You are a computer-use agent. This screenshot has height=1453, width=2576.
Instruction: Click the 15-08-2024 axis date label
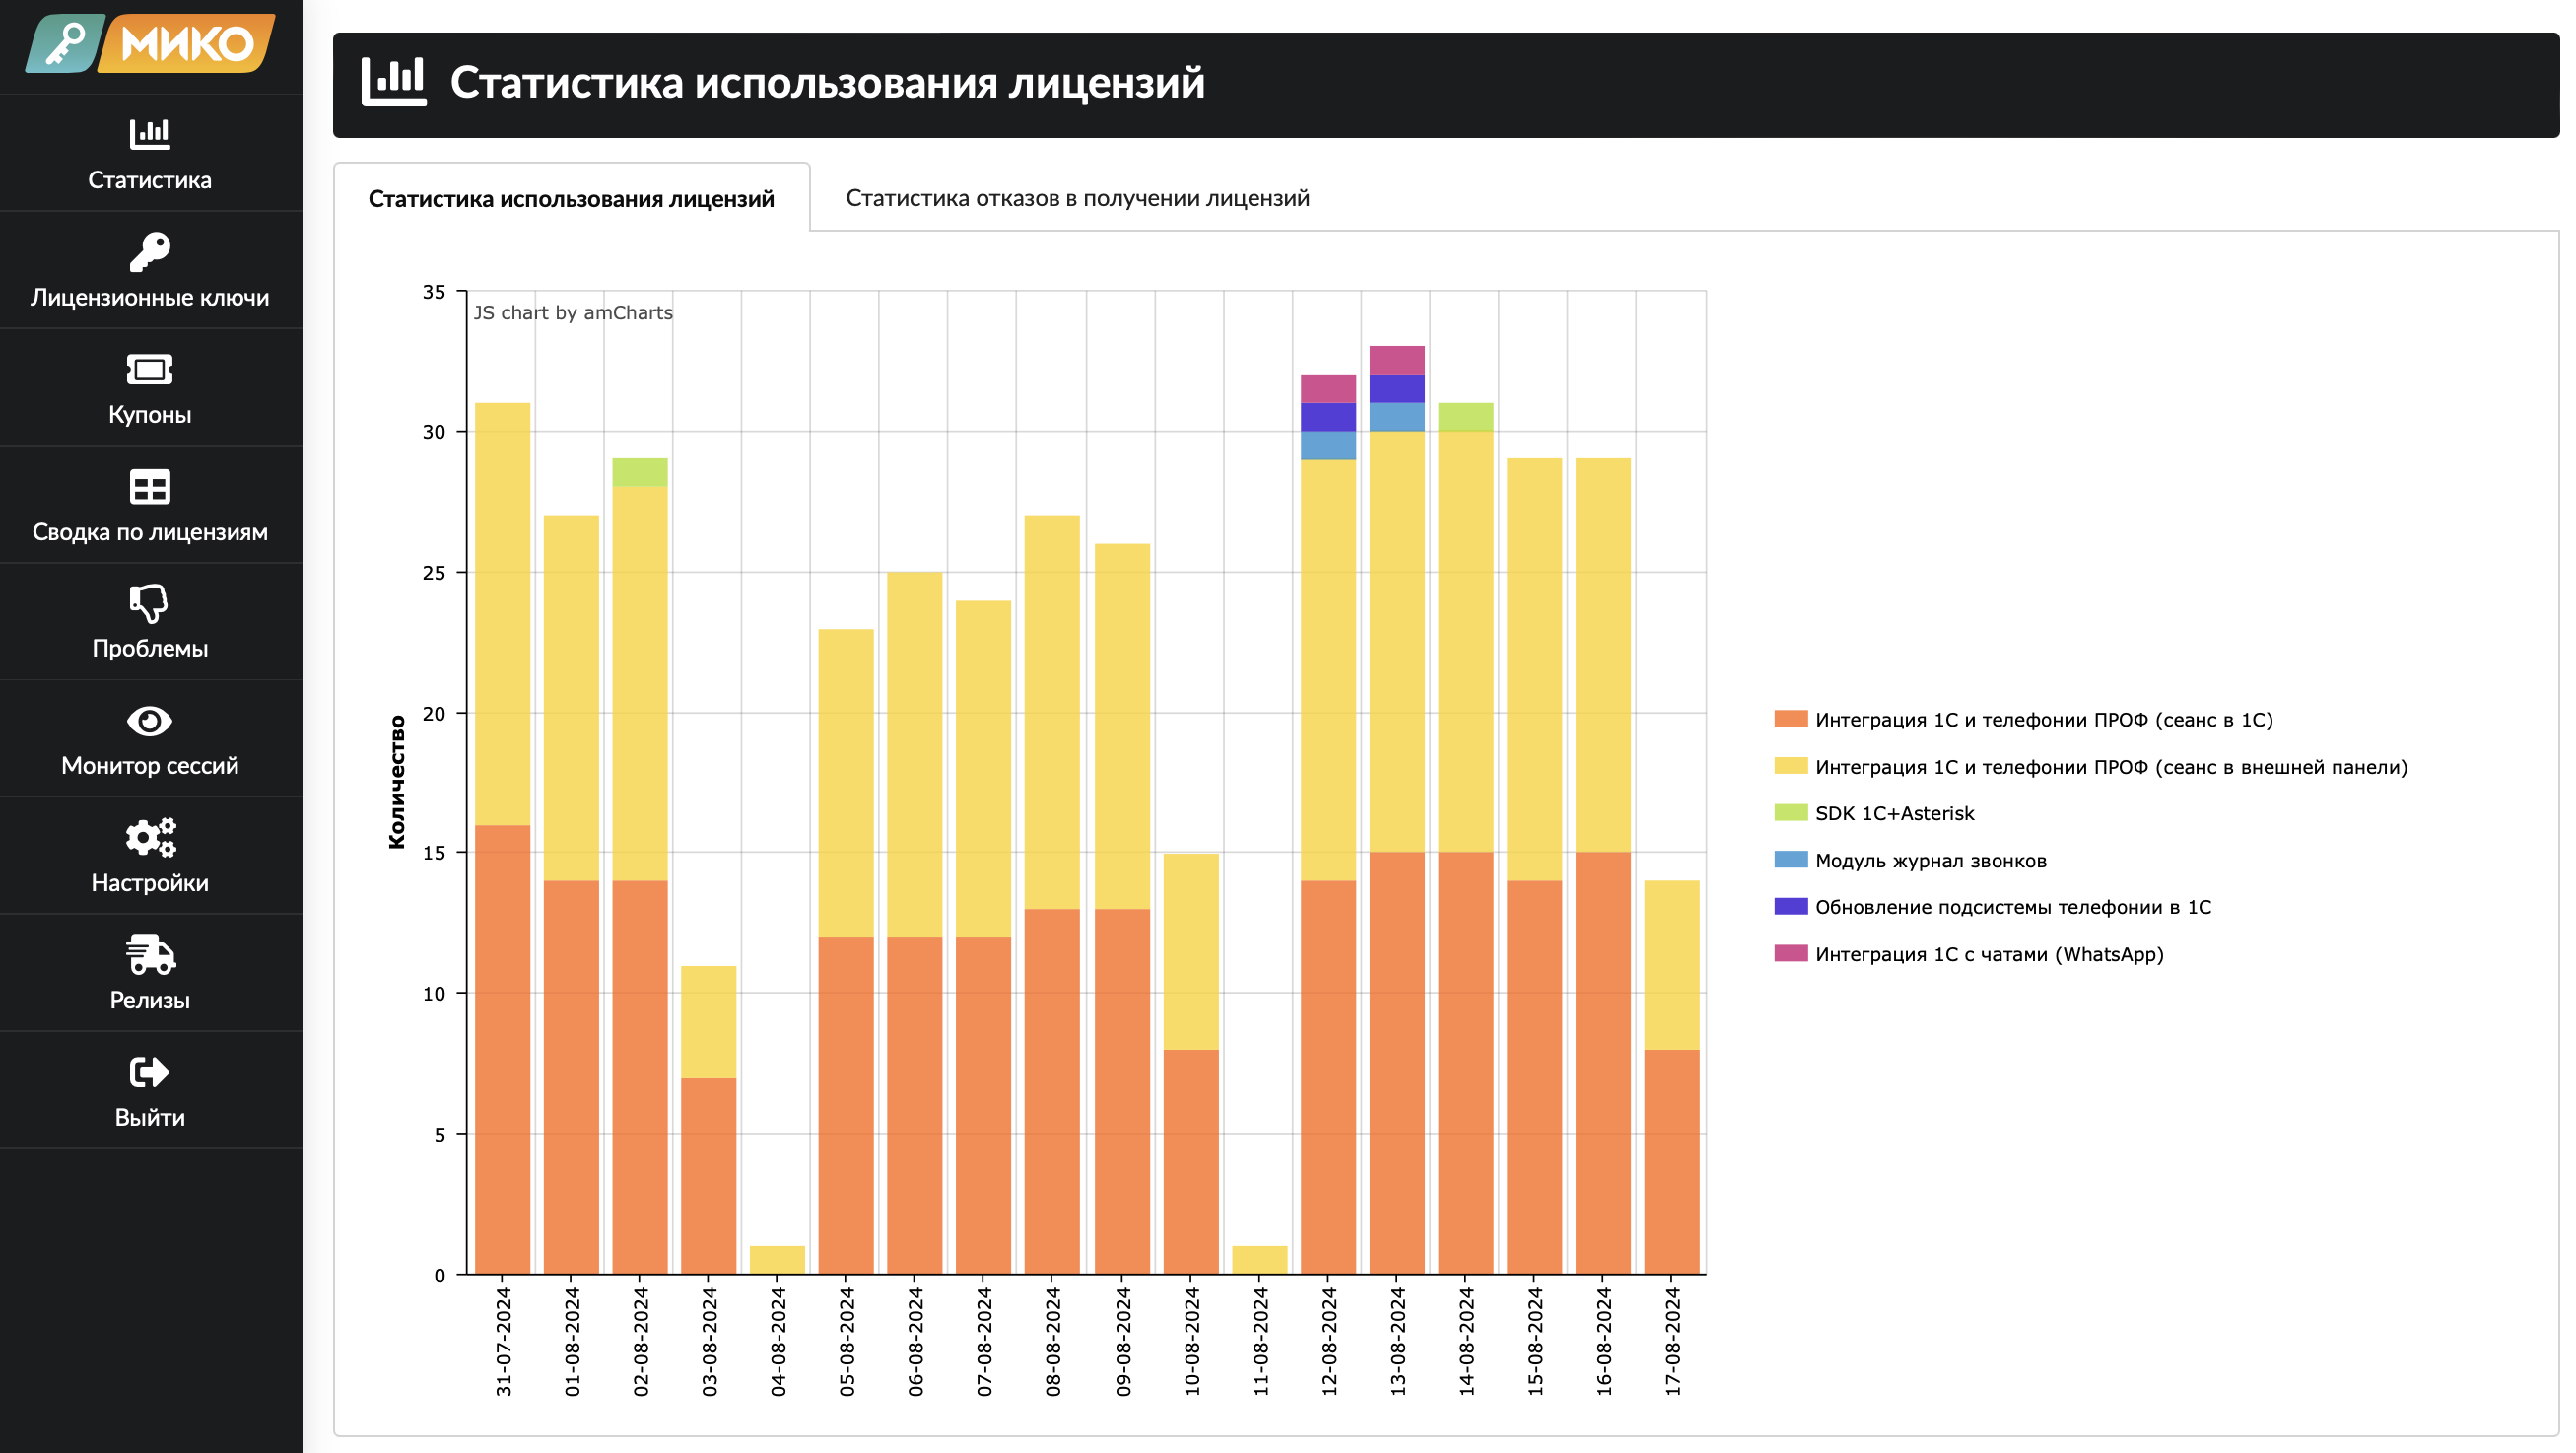click(x=1535, y=1341)
